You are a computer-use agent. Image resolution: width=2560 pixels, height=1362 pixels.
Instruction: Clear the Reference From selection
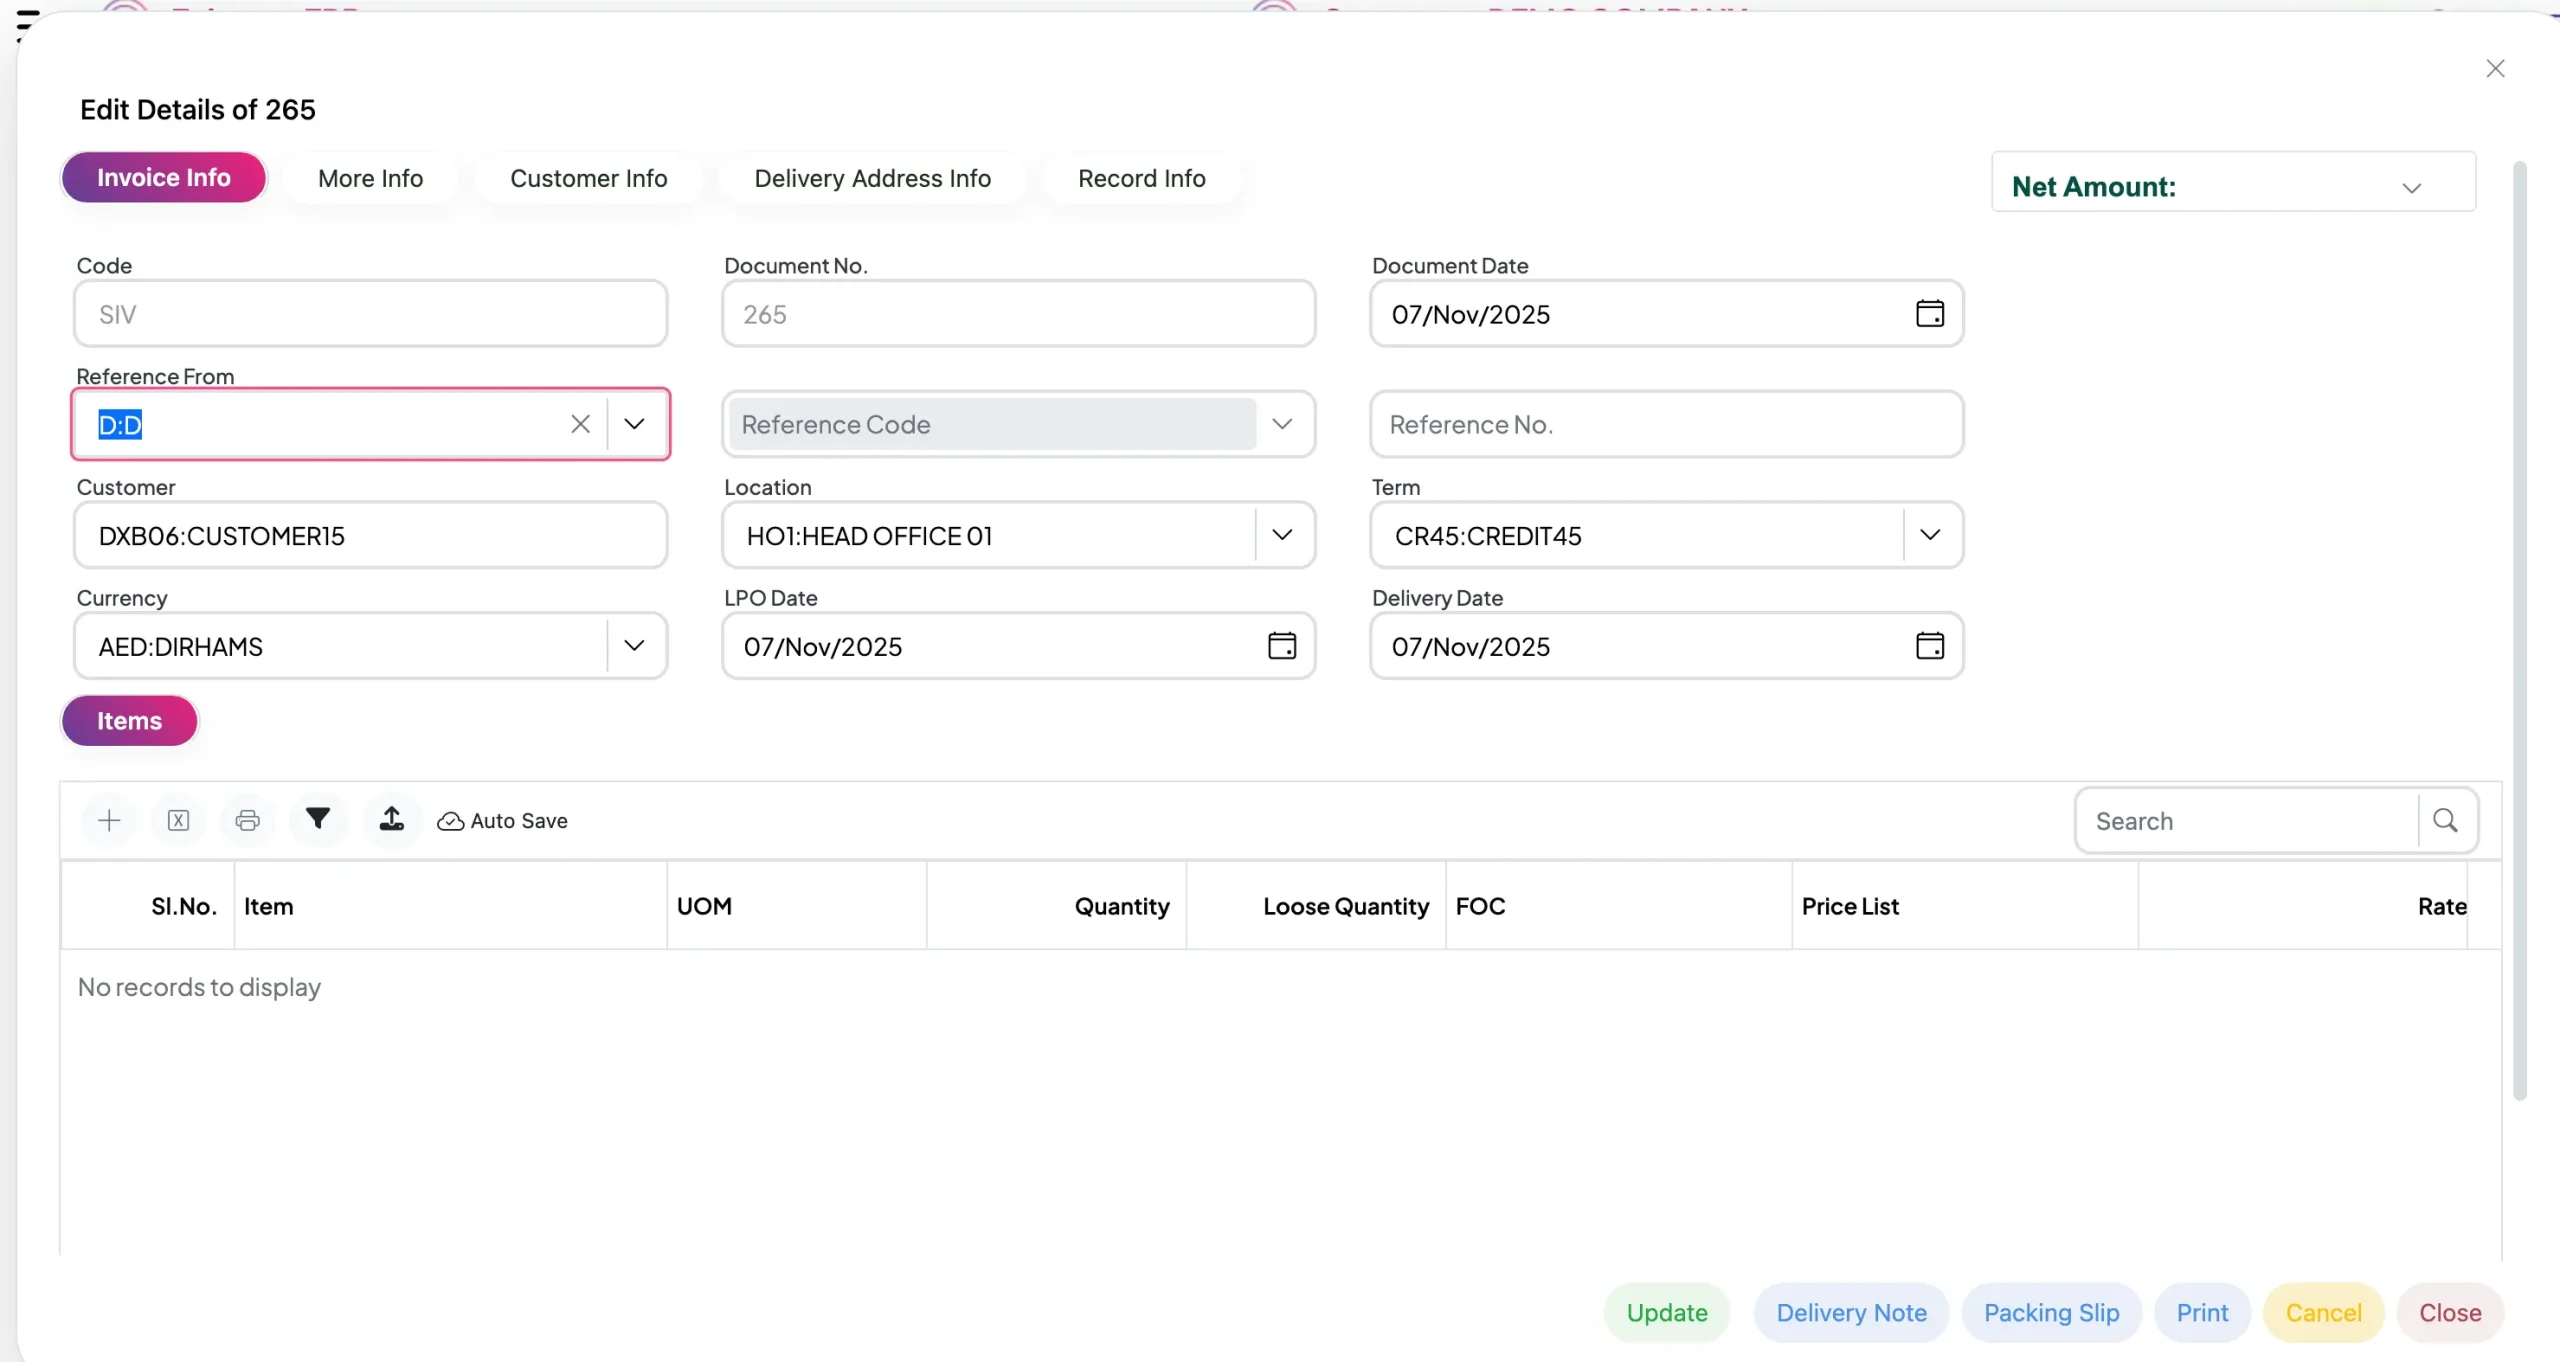pyautogui.click(x=580, y=424)
